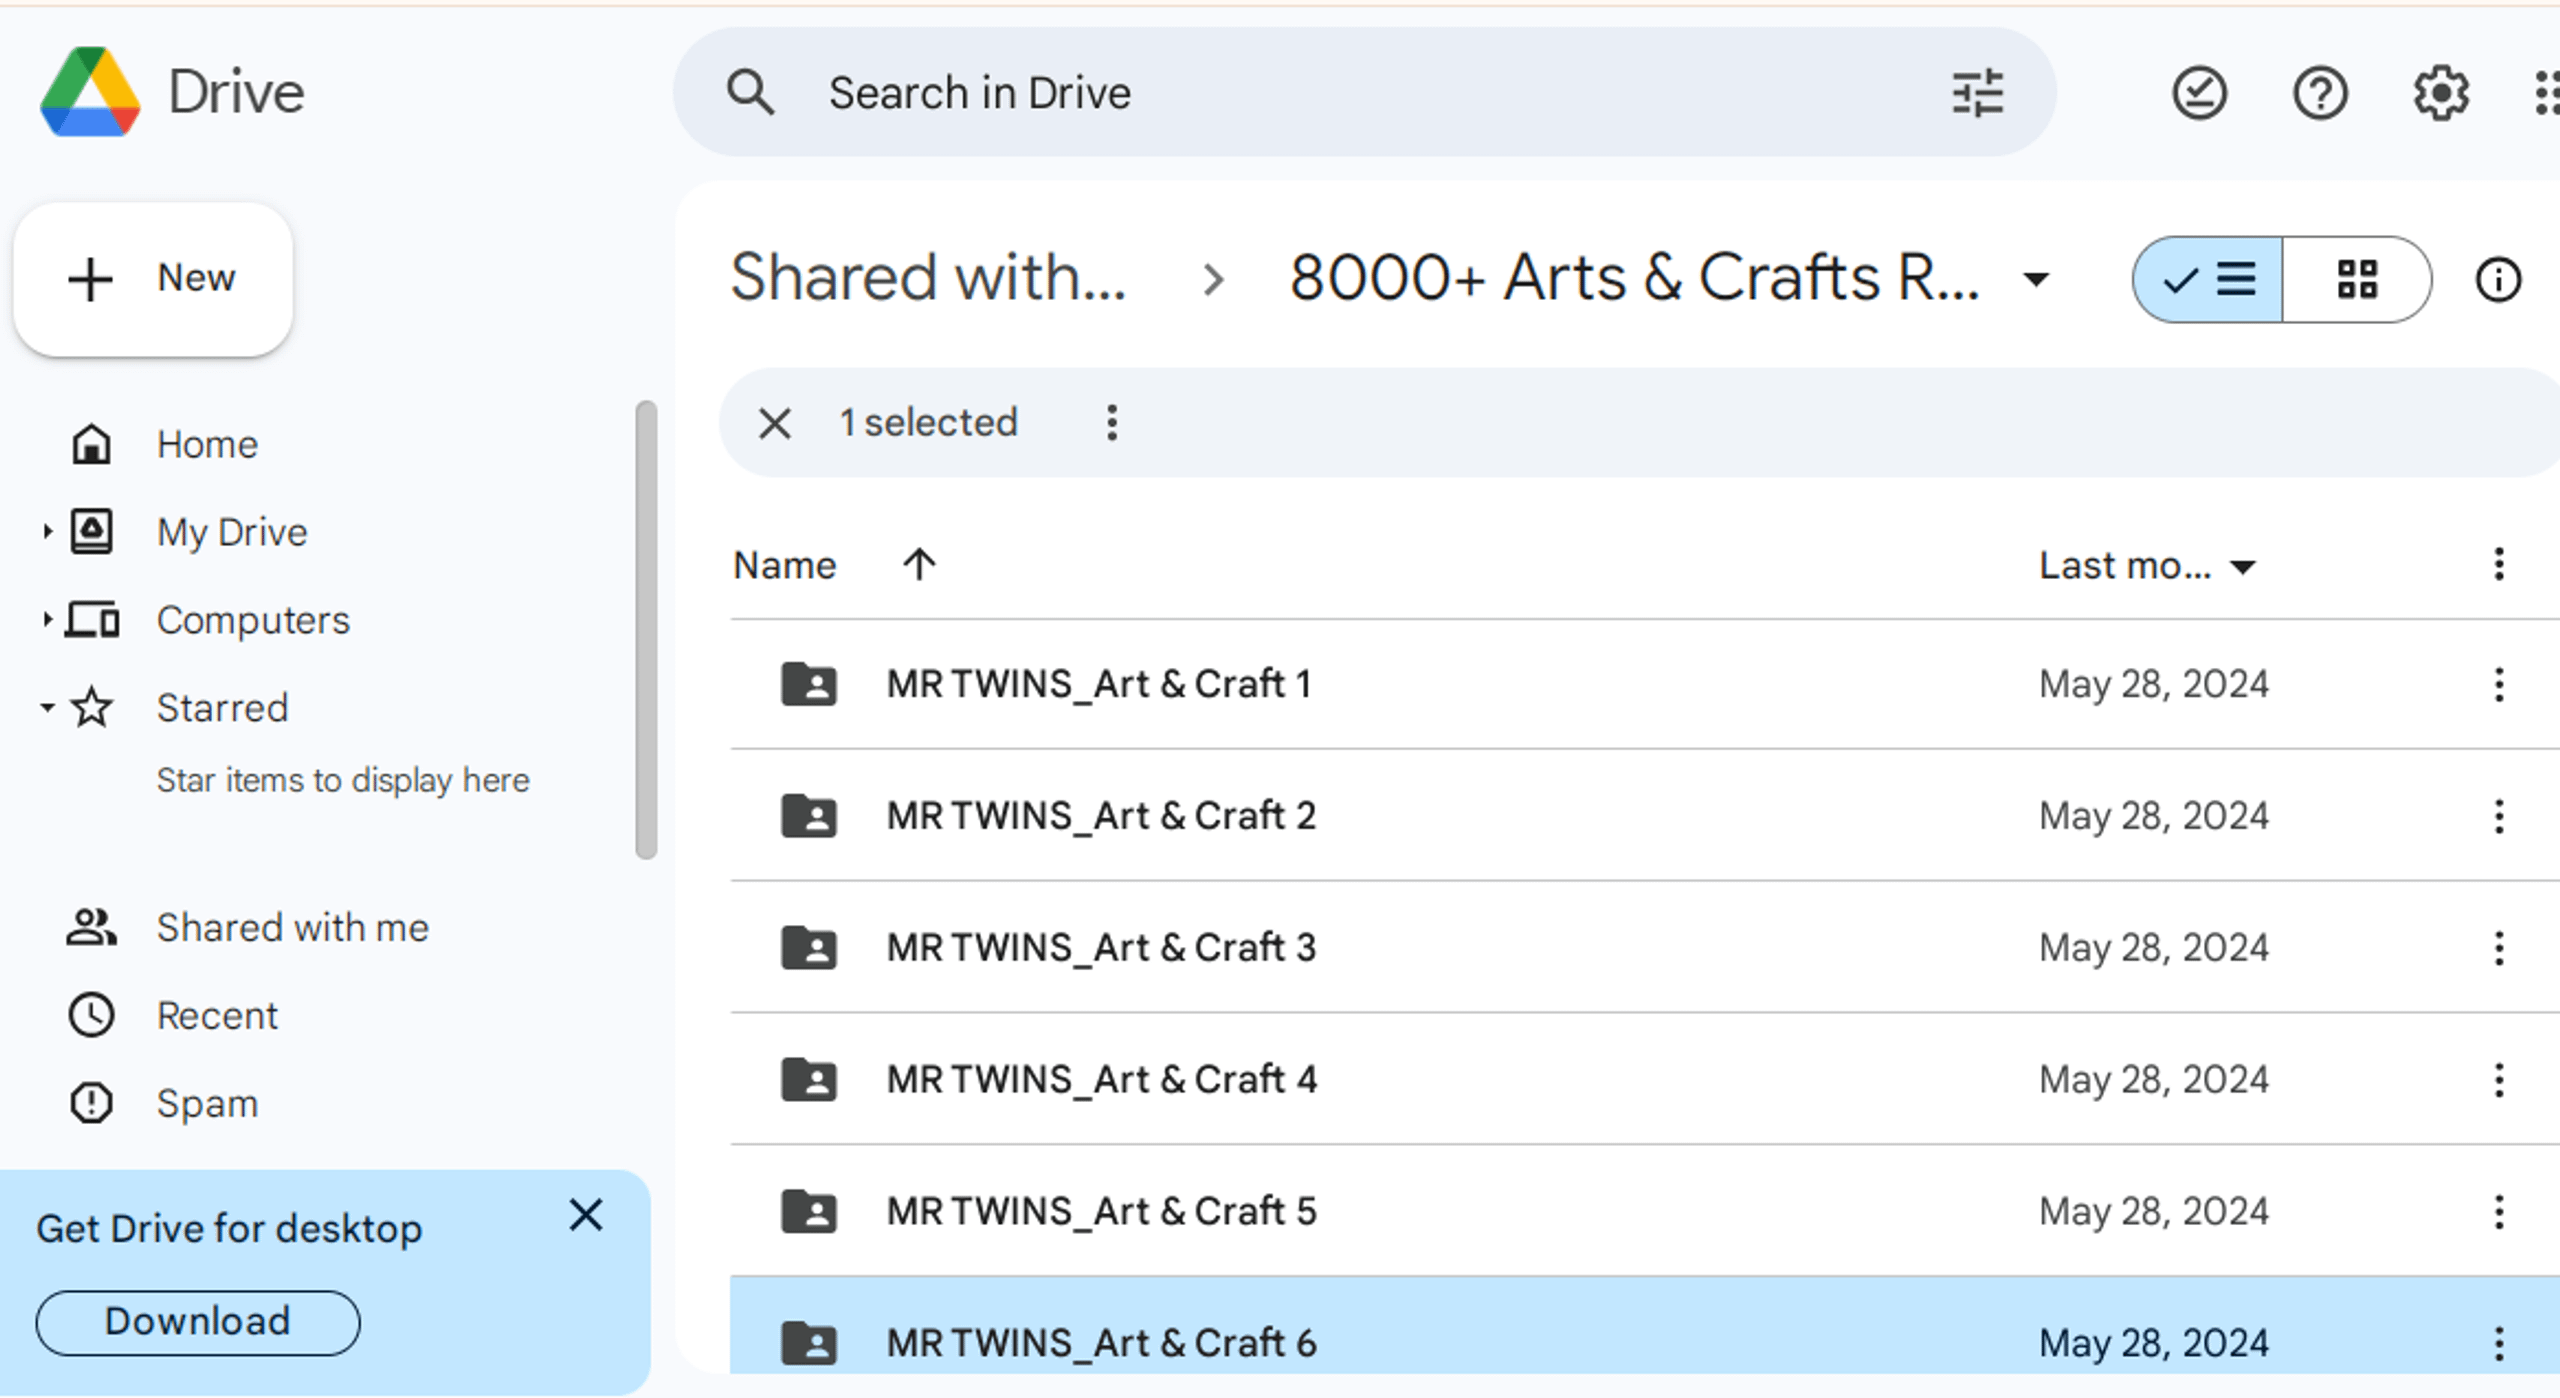Sort by the Name column header

[784, 565]
